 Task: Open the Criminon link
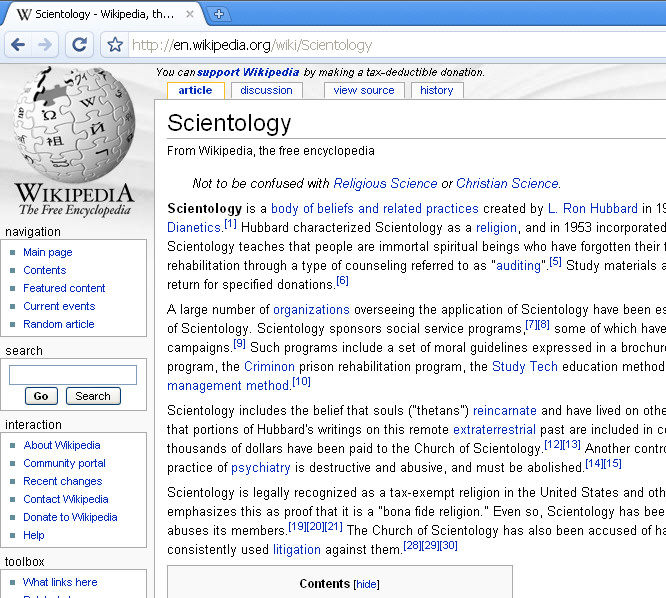pyautogui.click(x=269, y=367)
